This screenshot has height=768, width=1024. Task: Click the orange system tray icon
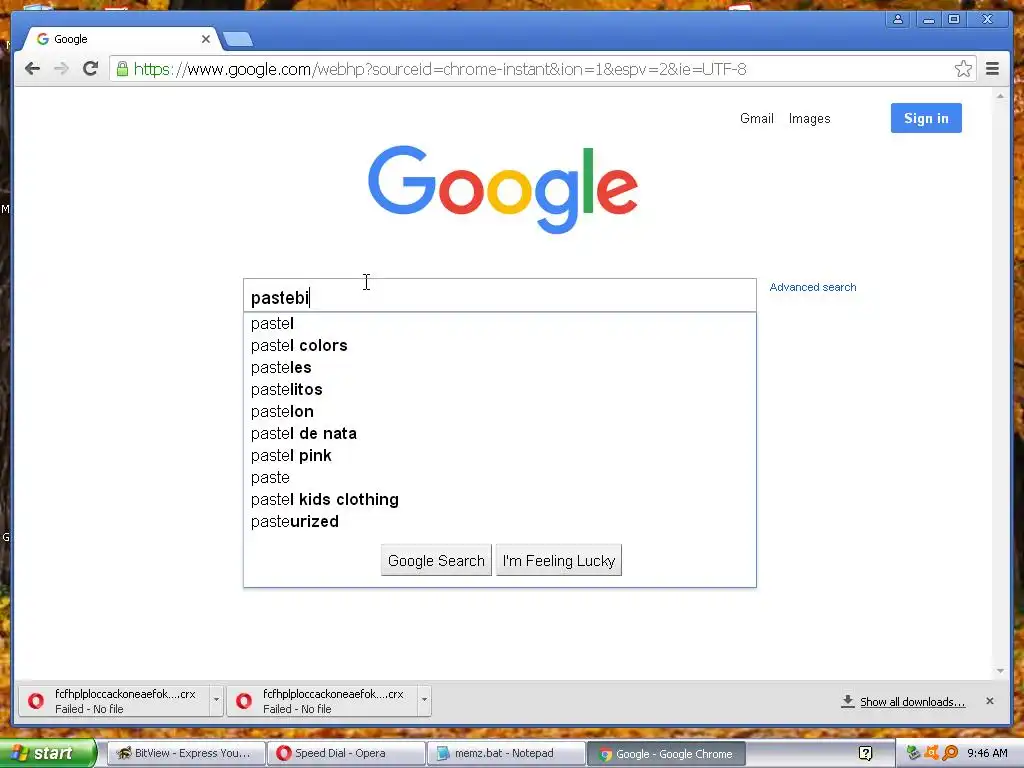click(932, 753)
